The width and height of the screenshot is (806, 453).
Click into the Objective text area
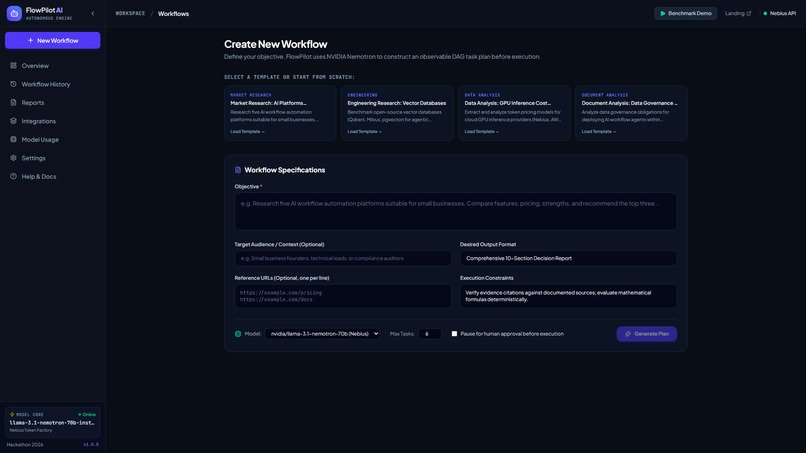tap(455, 211)
